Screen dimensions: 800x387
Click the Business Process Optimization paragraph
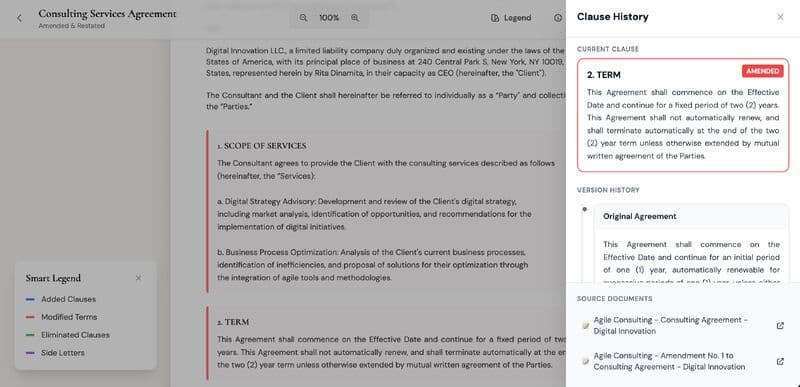coord(372,265)
